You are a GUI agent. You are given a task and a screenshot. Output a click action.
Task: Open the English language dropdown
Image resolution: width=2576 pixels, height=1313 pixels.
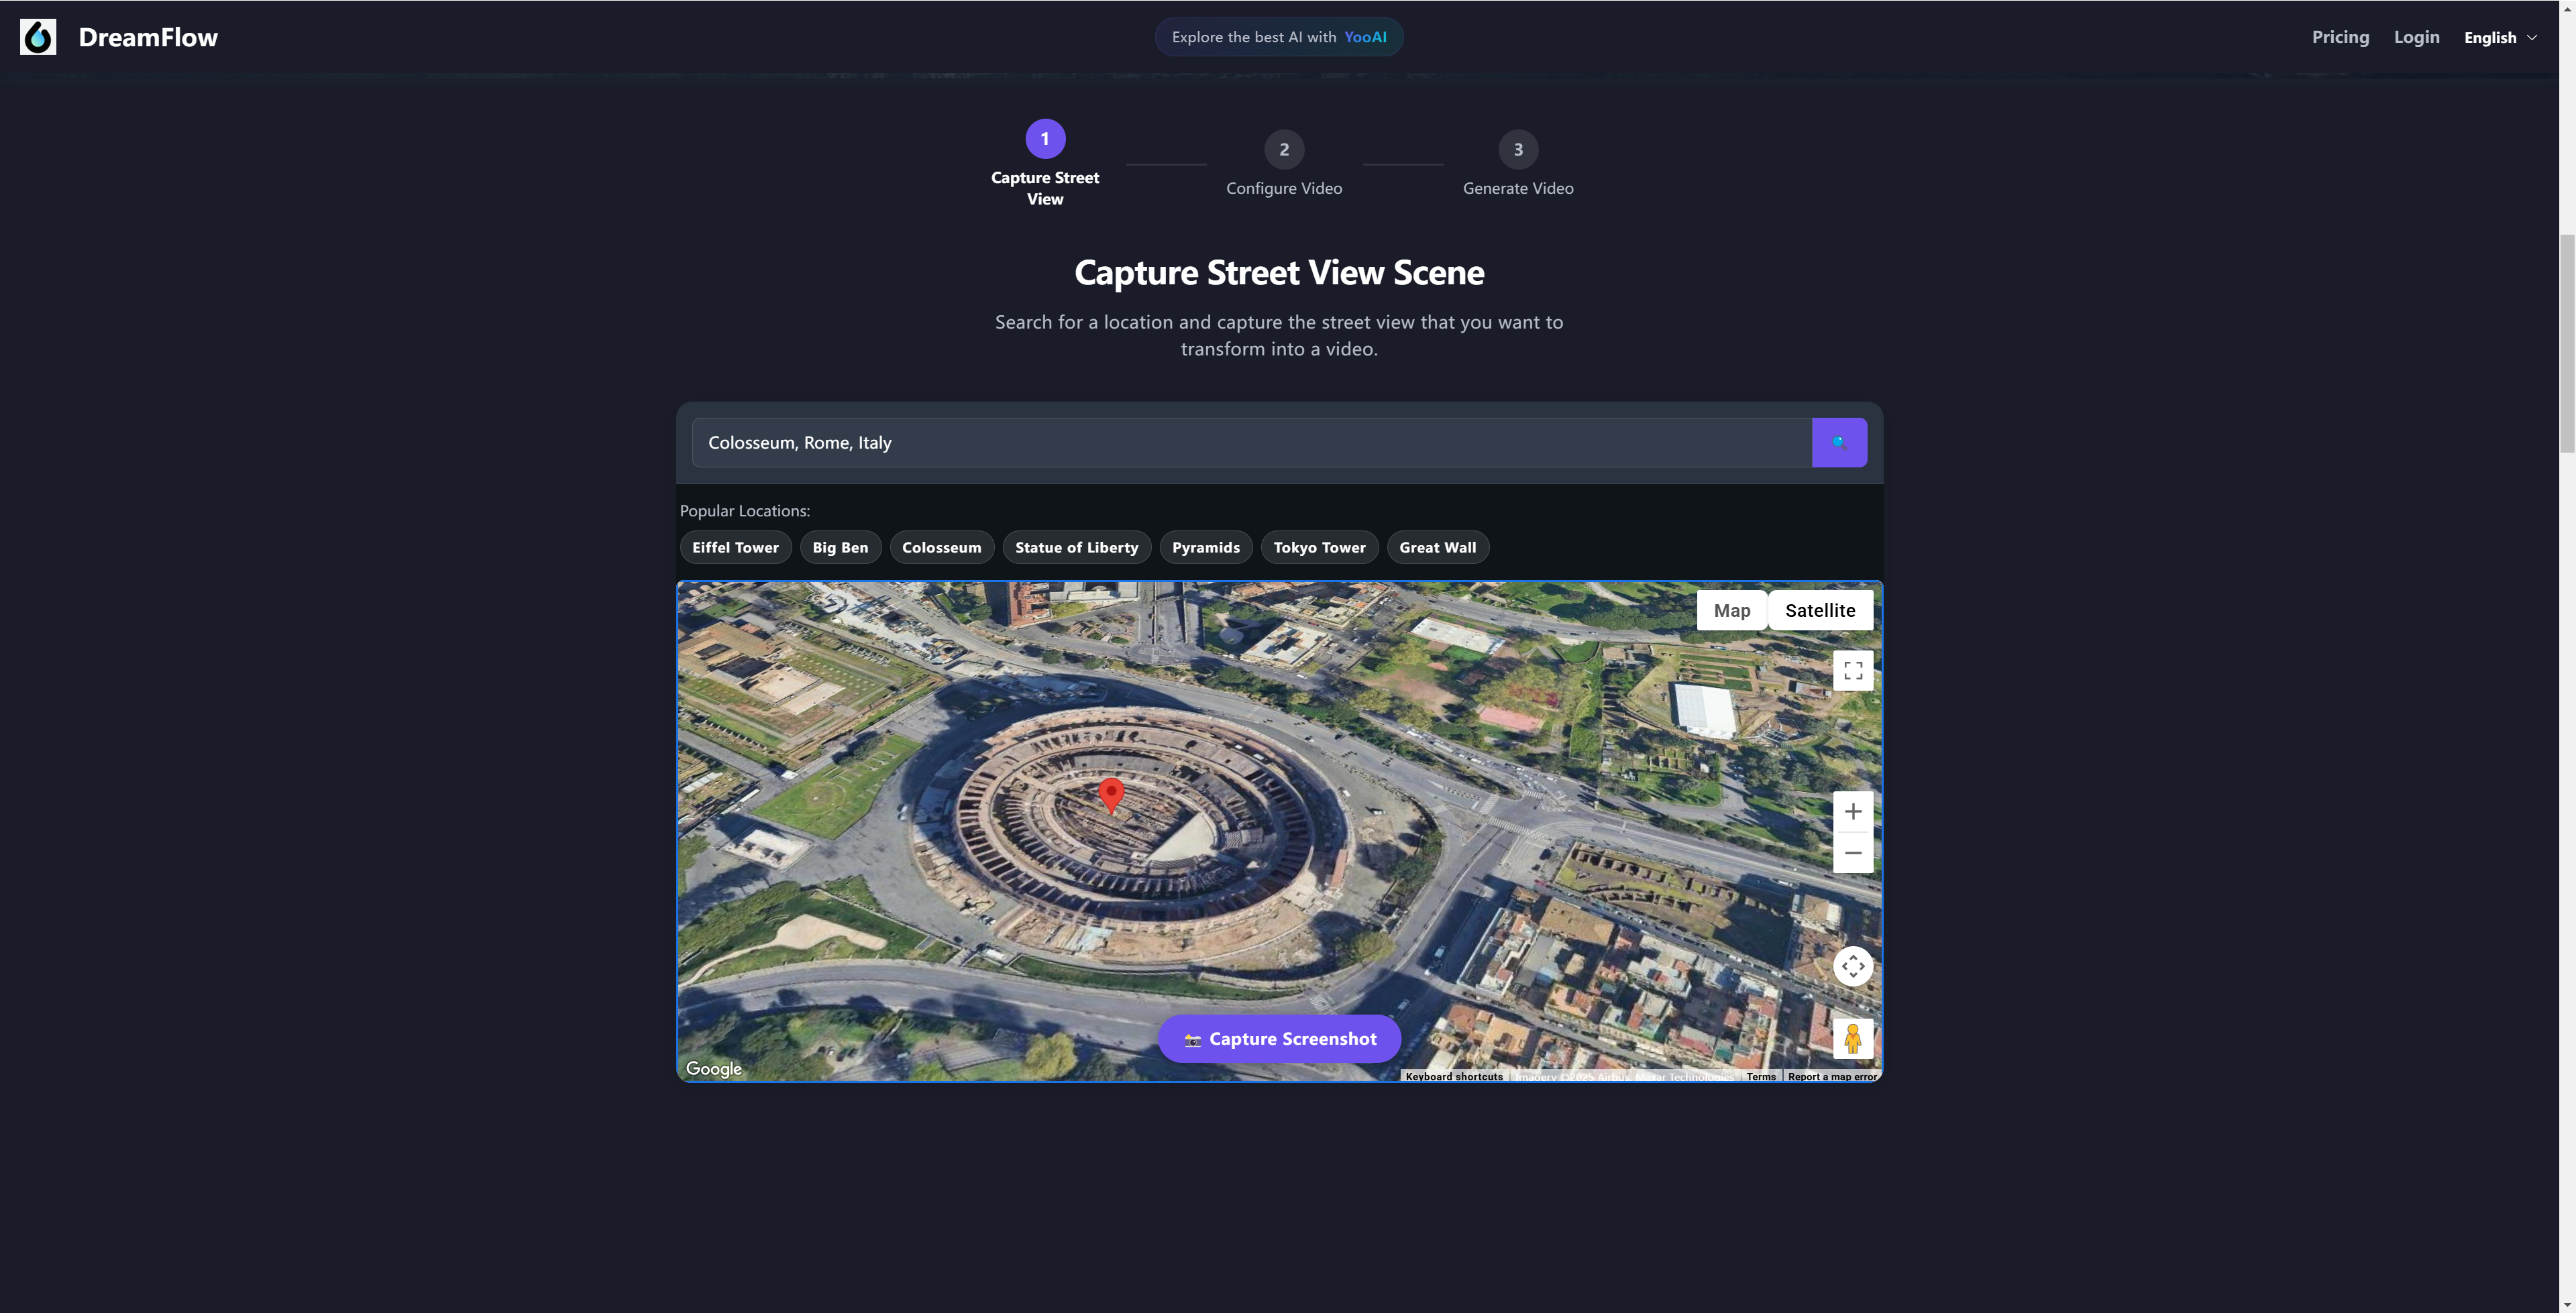click(2499, 37)
